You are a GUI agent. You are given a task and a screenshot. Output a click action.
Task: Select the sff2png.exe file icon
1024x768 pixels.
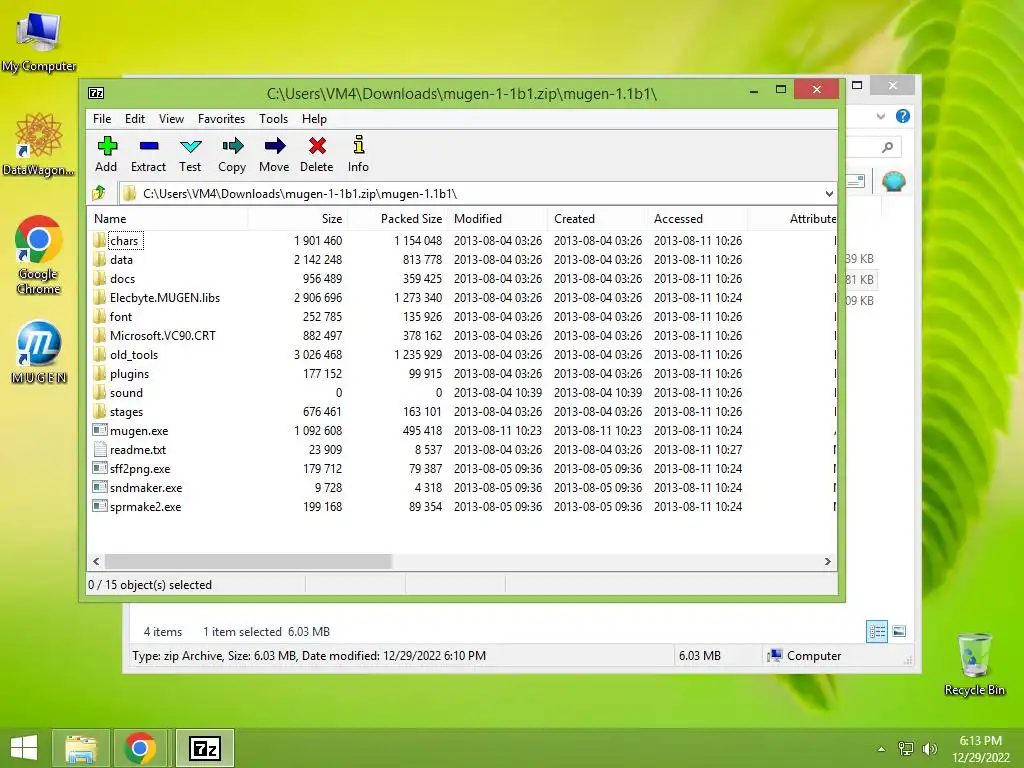(x=99, y=468)
